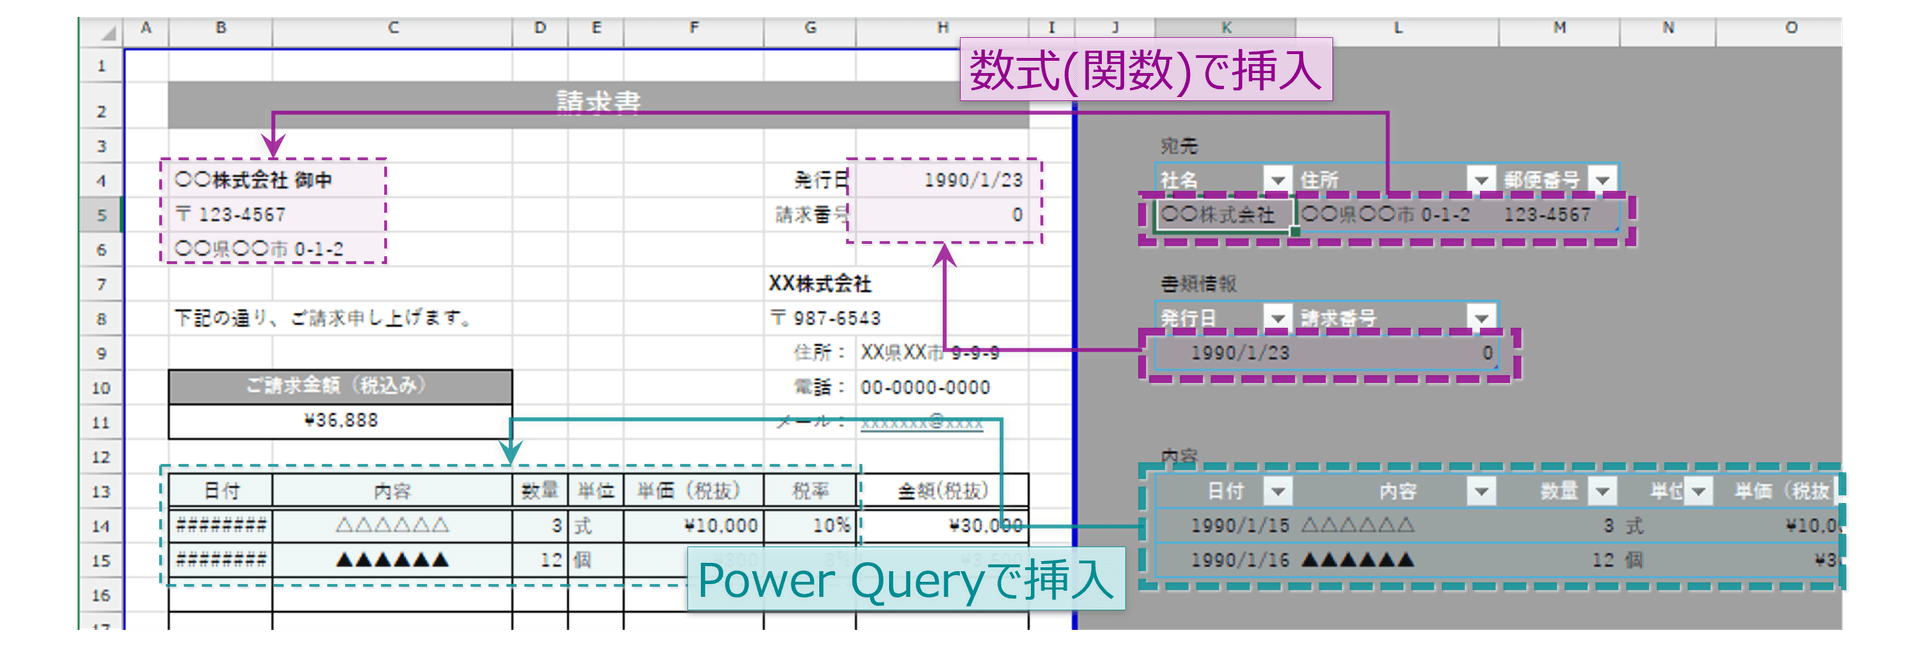
Task: Open the 郵便番号 column filter dropdown
Action: (1603, 180)
